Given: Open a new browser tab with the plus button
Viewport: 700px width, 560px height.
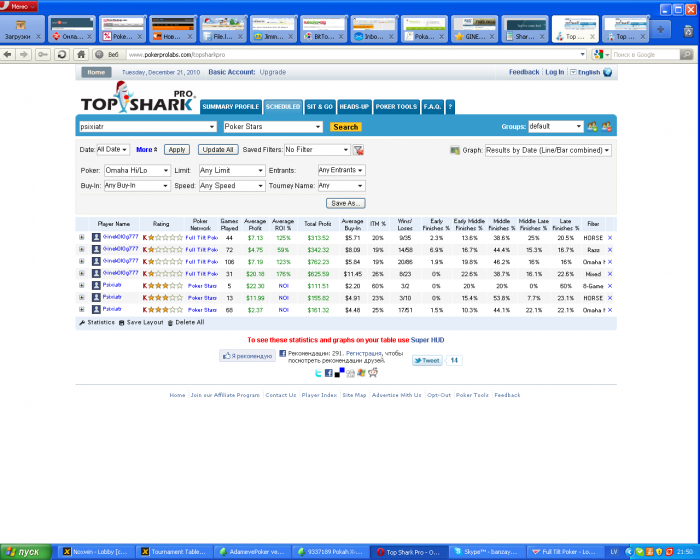Looking at the screenshot, I should click(660, 29).
